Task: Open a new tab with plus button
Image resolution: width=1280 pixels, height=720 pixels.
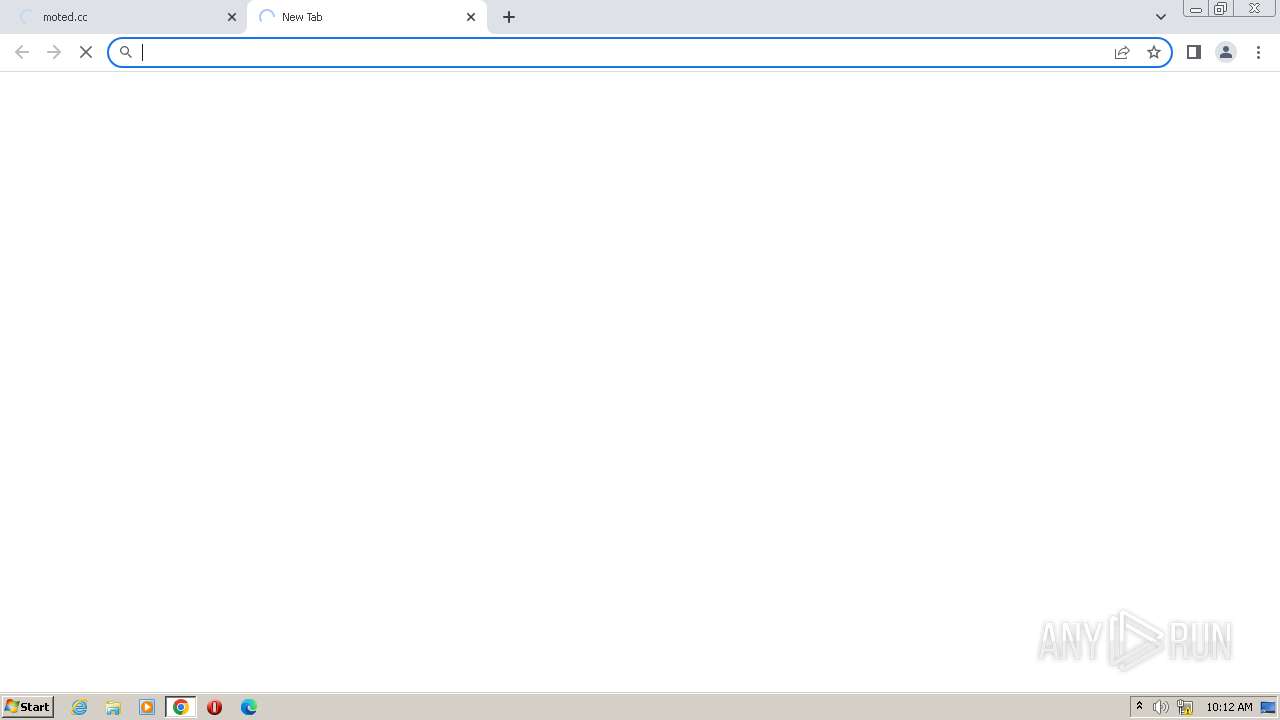Action: point(509,17)
